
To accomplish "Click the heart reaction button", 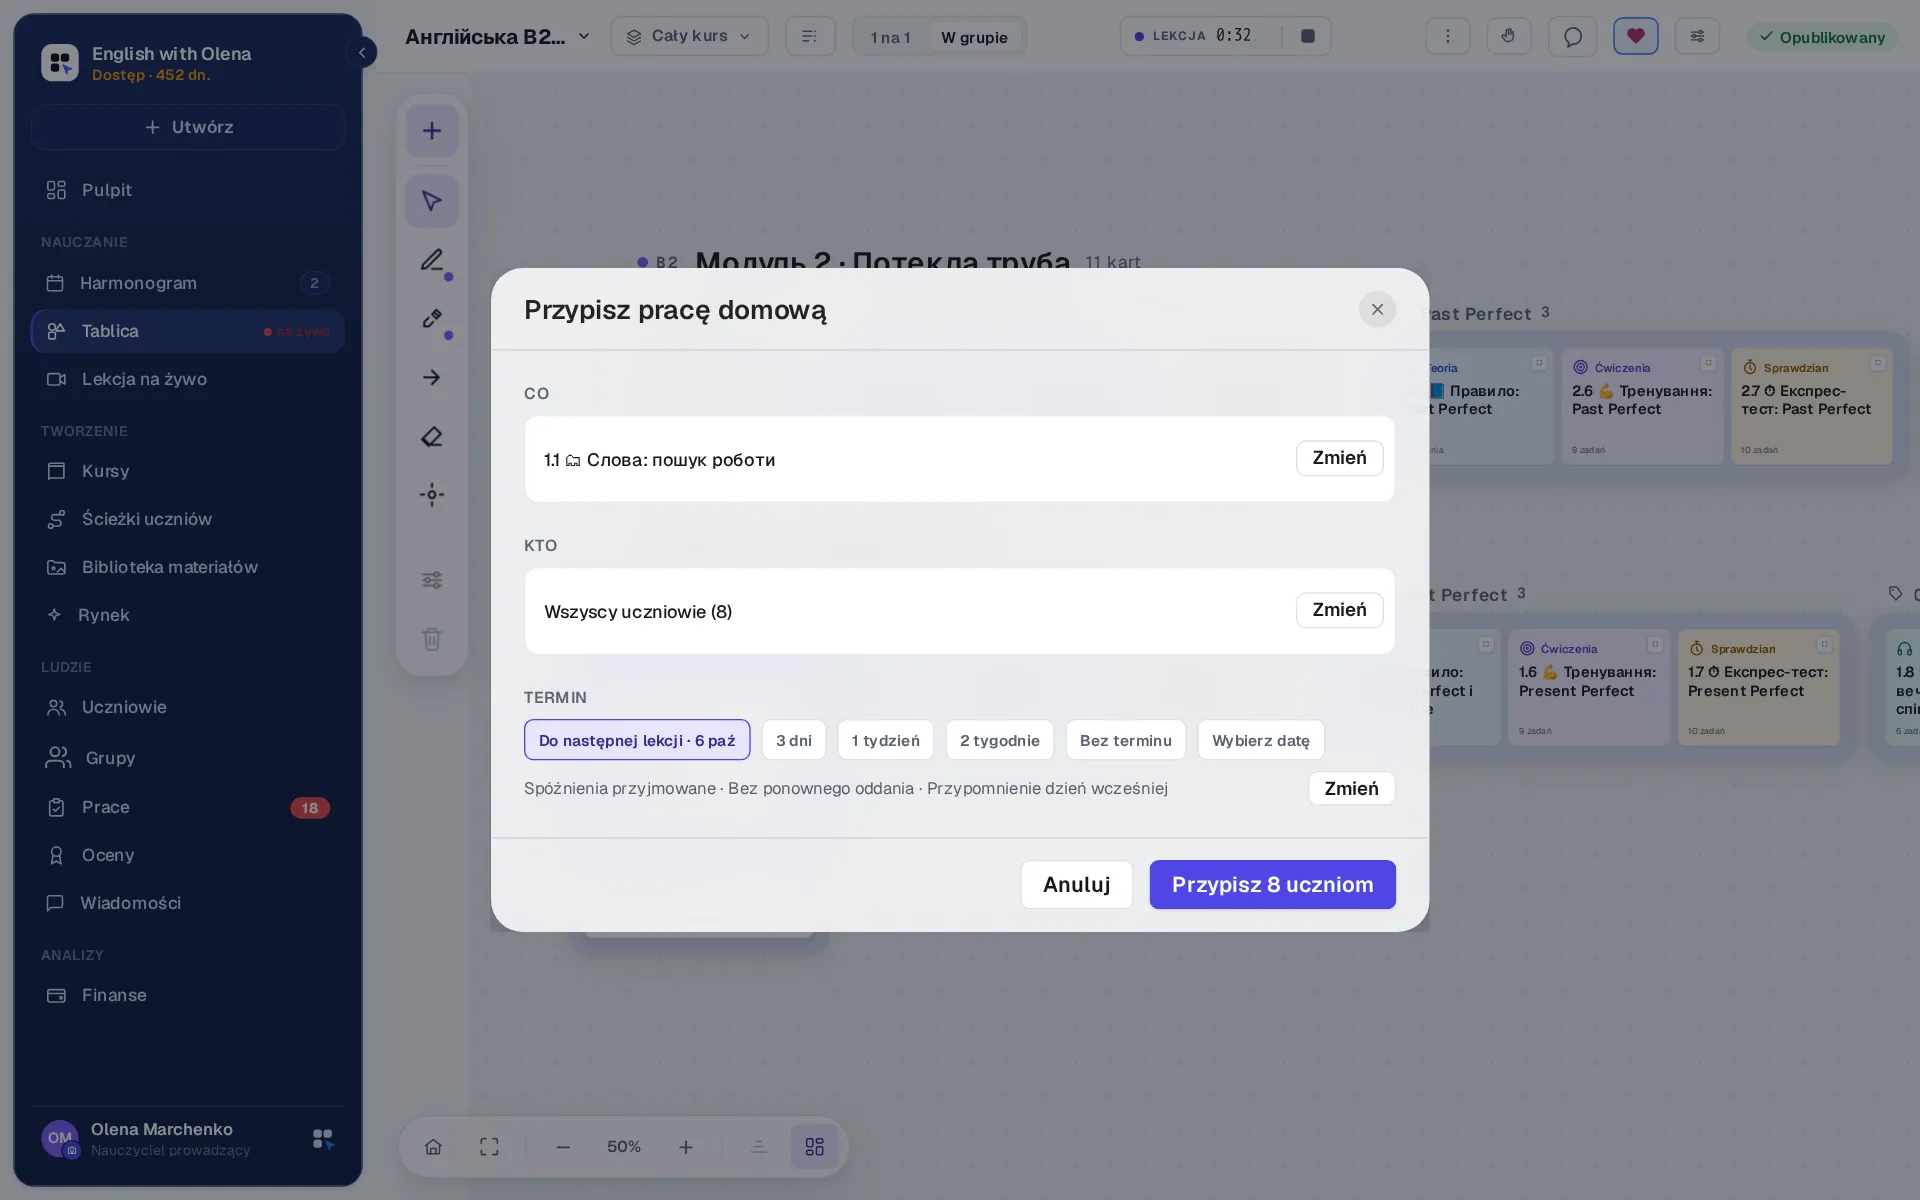I will tap(1636, 36).
